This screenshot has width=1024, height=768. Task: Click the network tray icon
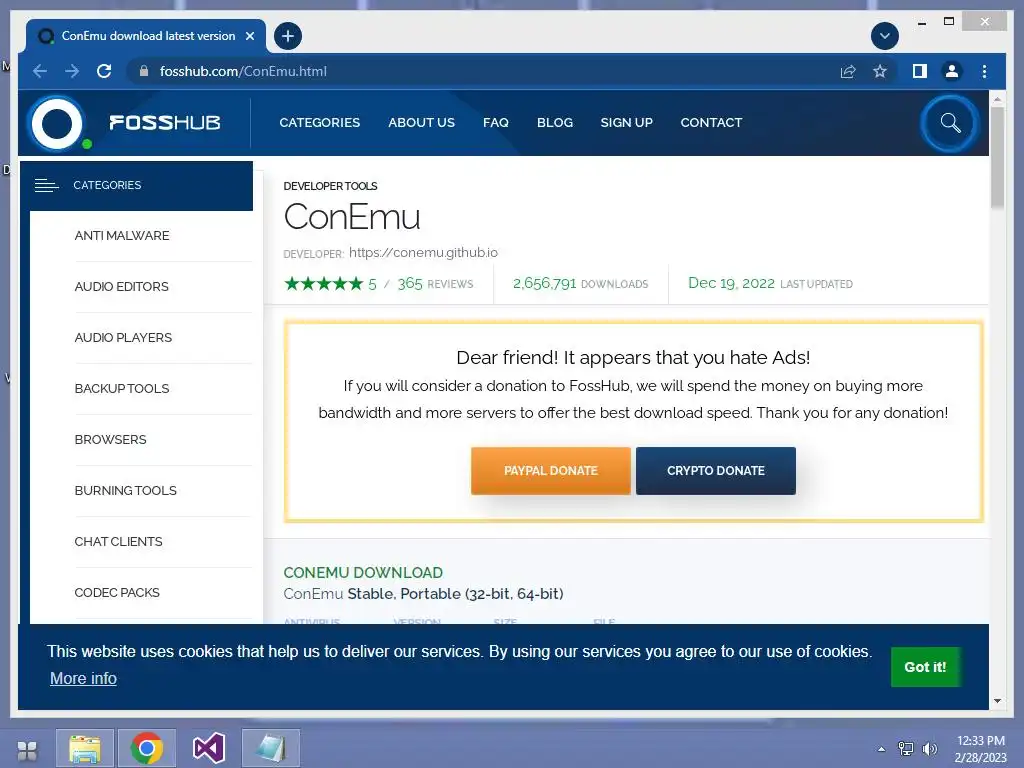tap(906, 749)
